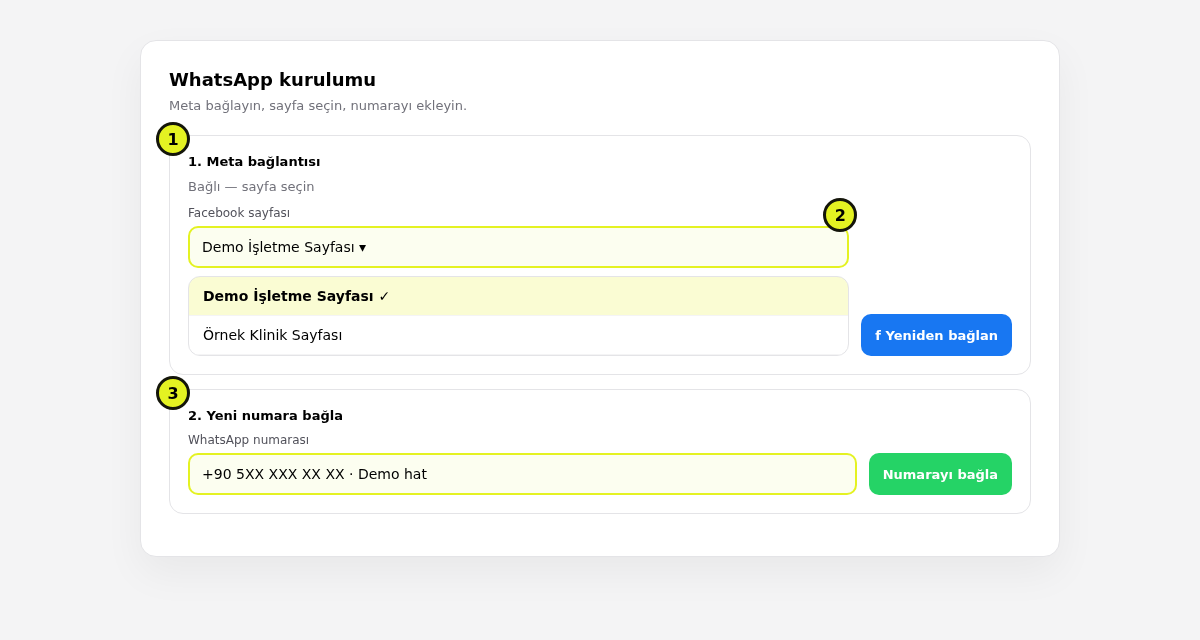Click the Yeniden bağla button

pyautogui.click(x=936, y=335)
